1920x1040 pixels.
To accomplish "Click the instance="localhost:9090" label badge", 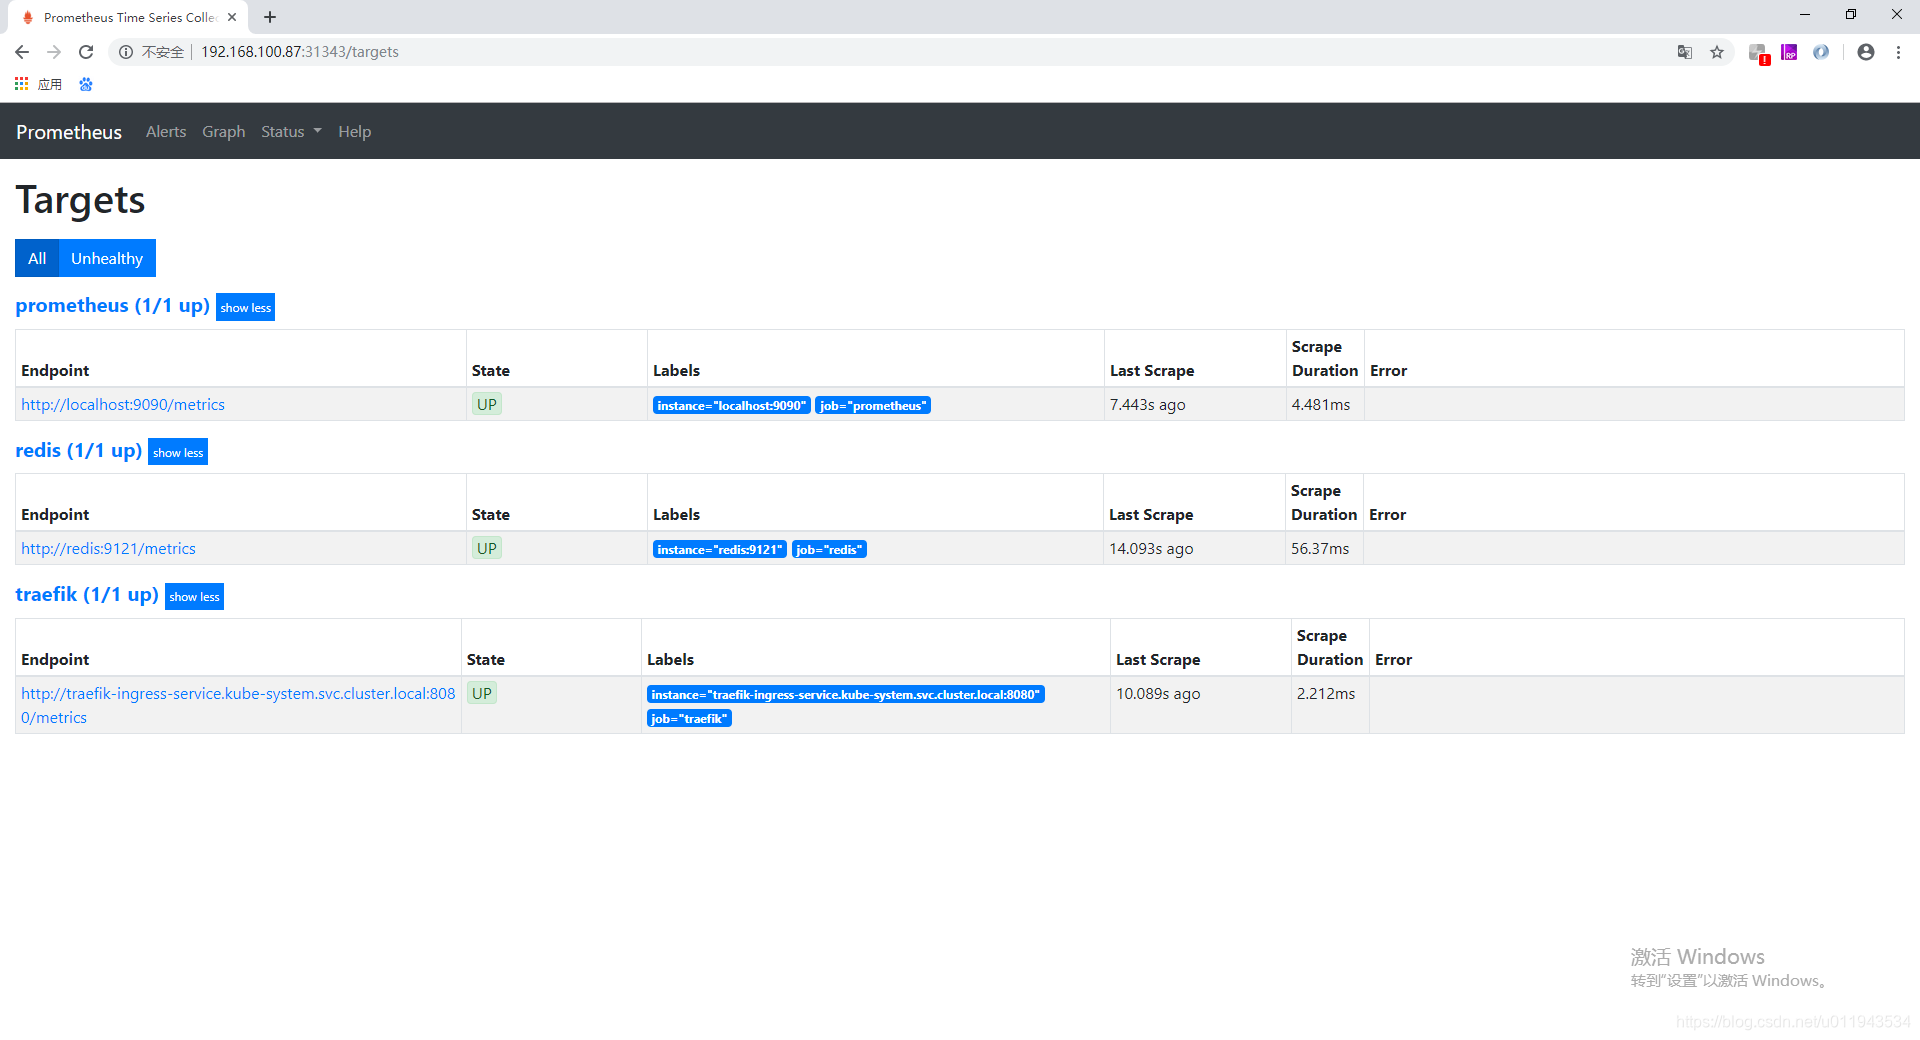I will click(x=731, y=405).
